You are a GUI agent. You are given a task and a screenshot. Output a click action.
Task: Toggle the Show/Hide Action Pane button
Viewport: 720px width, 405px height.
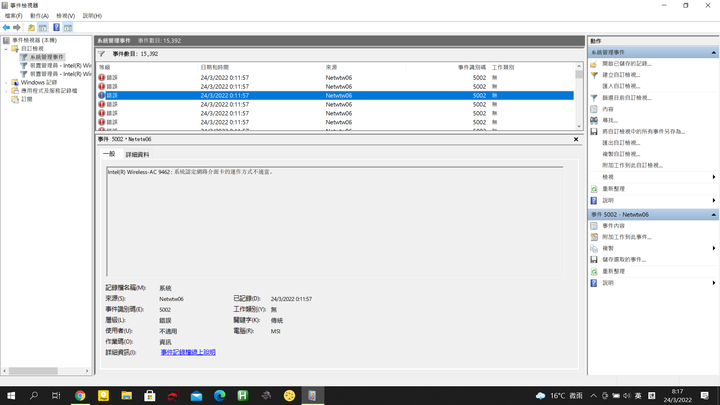tap(68, 28)
